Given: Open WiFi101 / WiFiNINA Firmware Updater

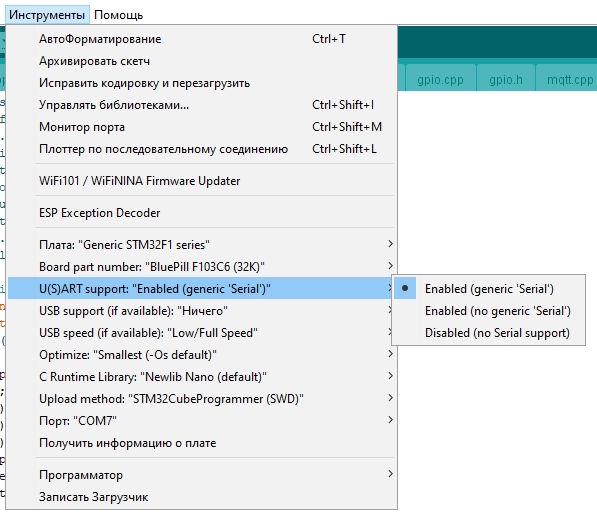Looking at the screenshot, I should point(201,181).
